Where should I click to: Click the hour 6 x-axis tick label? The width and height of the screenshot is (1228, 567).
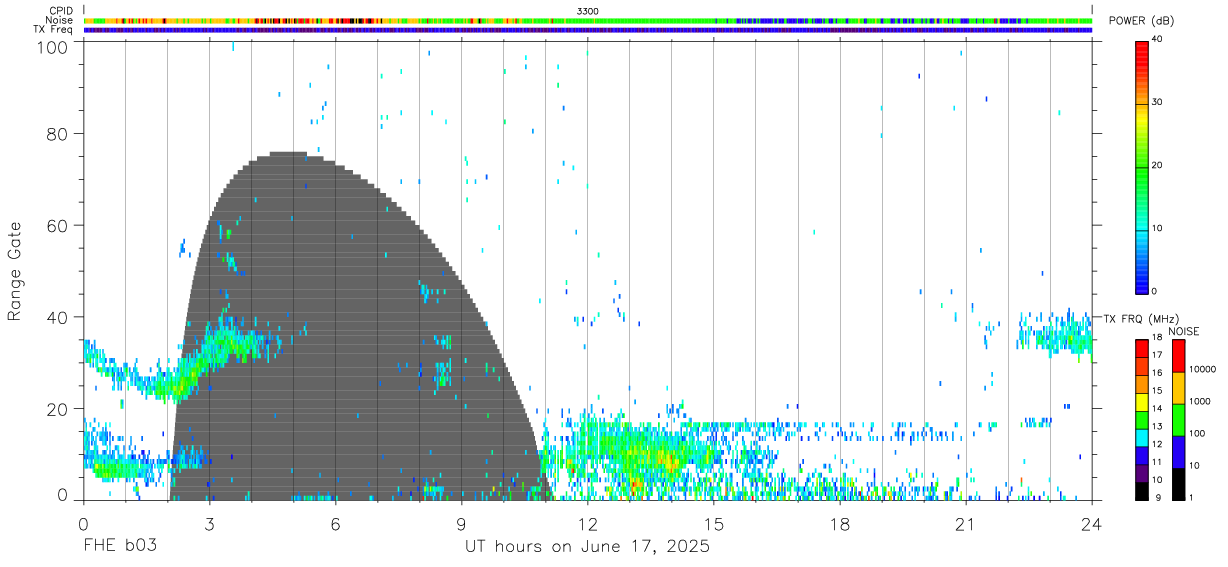click(x=335, y=522)
